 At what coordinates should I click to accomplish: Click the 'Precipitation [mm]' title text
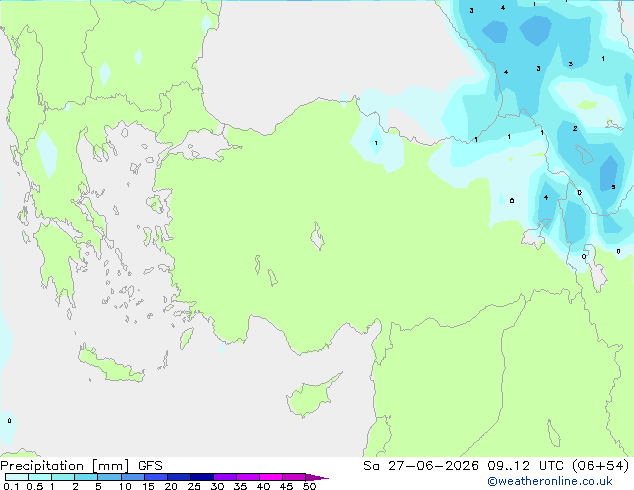[64, 466]
